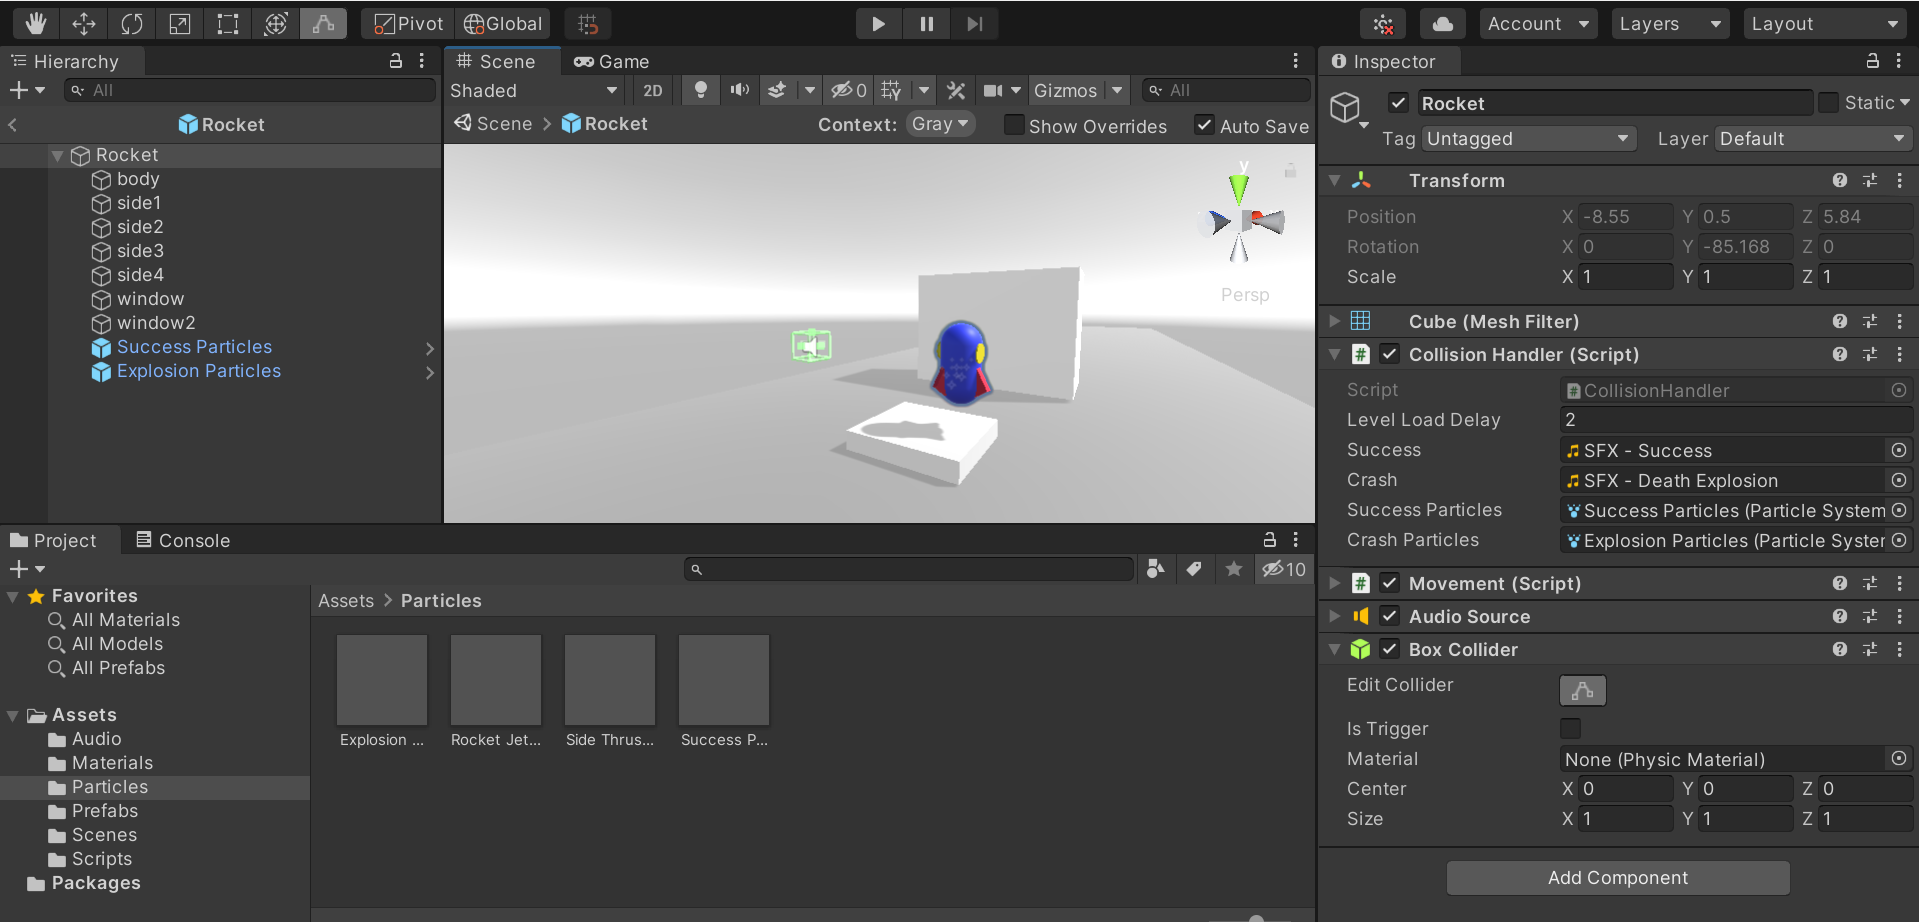Open the Layers dropdown
The height and width of the screenshot is (922, 1919).
[x=1669, y=23]
